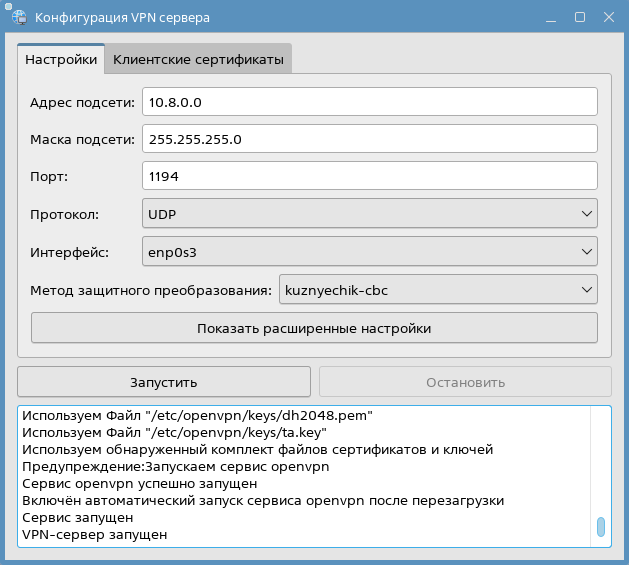Click into the Порт field with 1194
The width and height of the screenshot is (629, 565).
tap(369, 176)
